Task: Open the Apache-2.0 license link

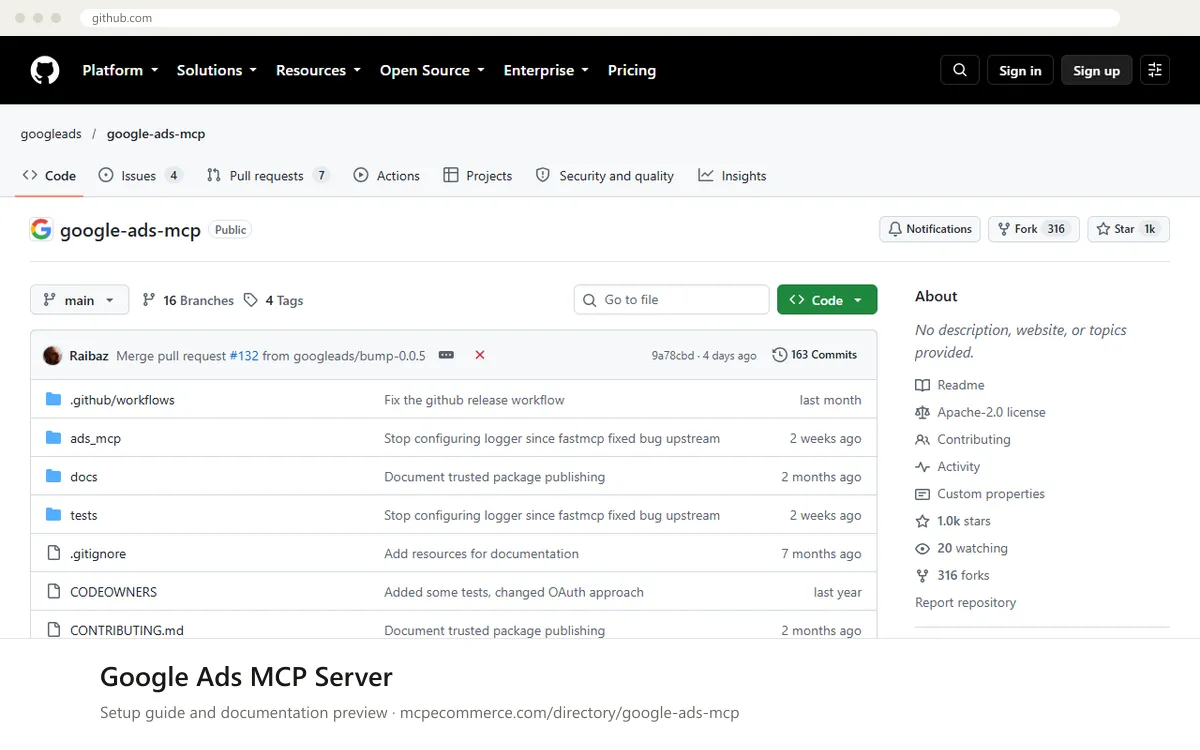Action: (991, 412)
